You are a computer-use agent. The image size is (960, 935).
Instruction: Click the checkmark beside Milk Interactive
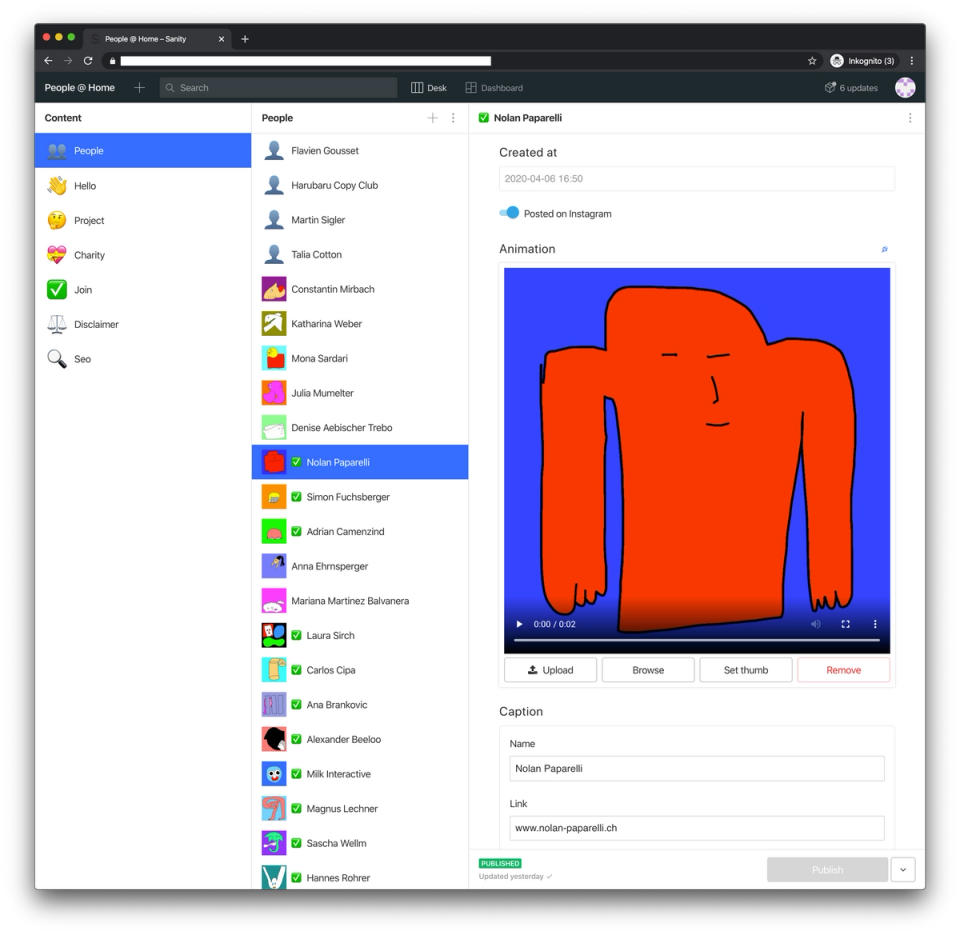click(296, 774)
